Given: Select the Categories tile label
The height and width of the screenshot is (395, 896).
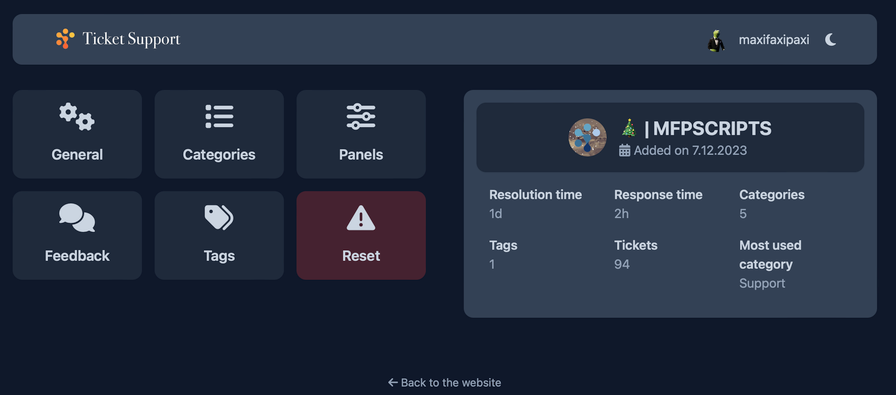Looking at the screenshot, I should pos(219,155).
